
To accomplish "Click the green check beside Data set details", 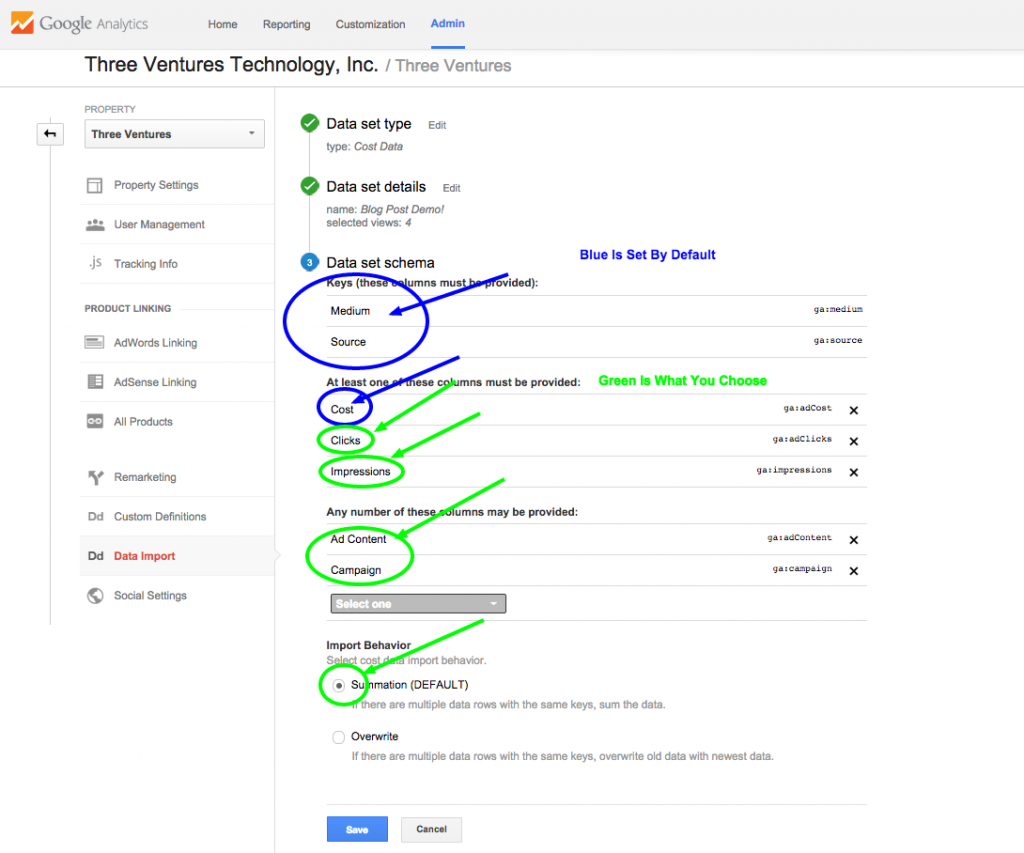I will click(x=310, y=186).
